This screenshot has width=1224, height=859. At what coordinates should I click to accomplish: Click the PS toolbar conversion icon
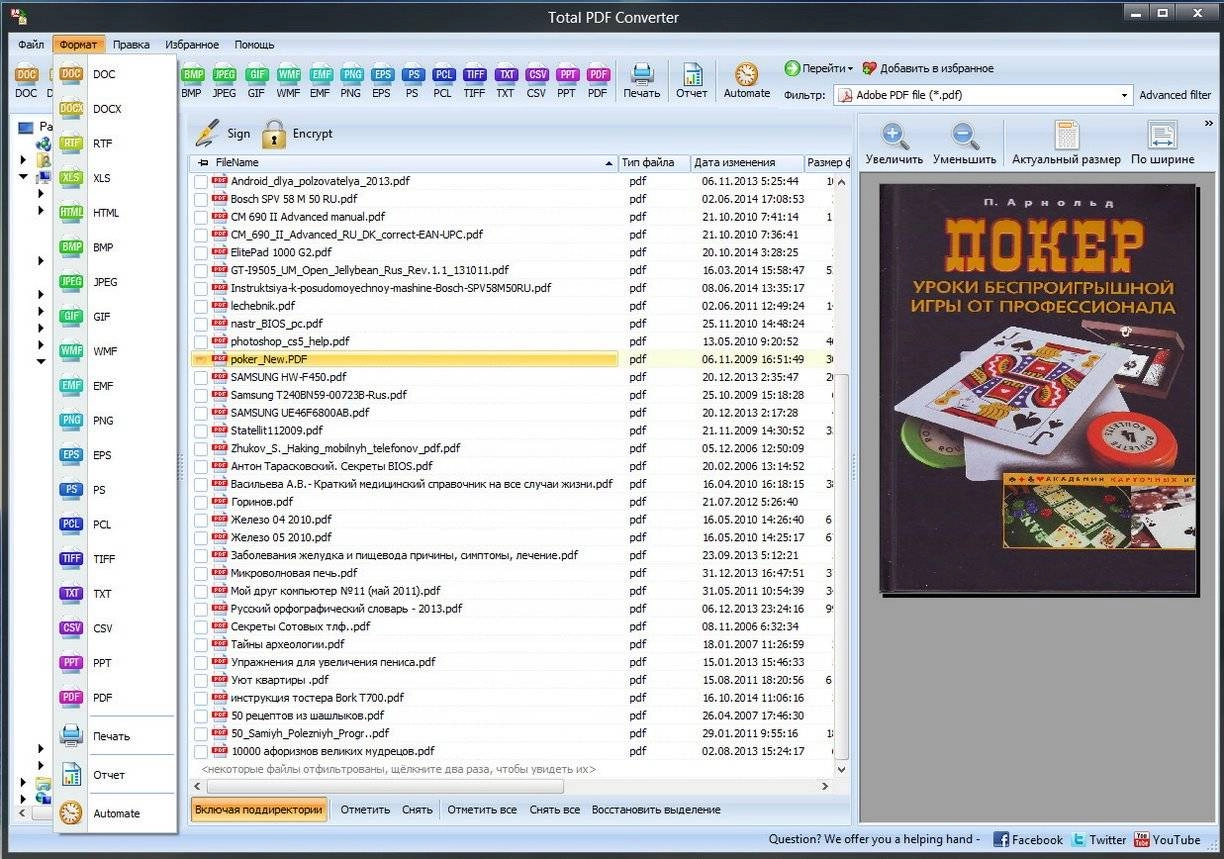click(x=412, y=81)
